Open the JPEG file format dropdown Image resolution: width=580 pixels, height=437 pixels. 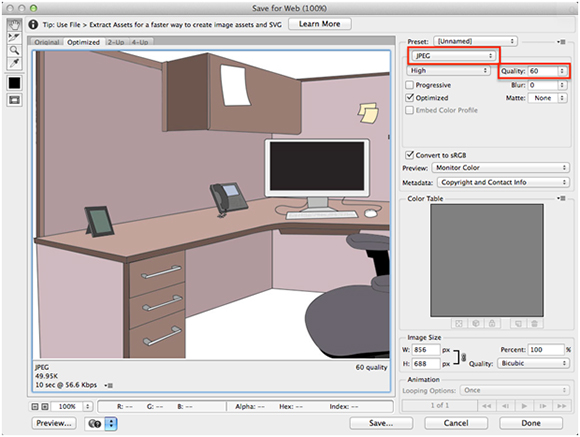coord(453,56)
